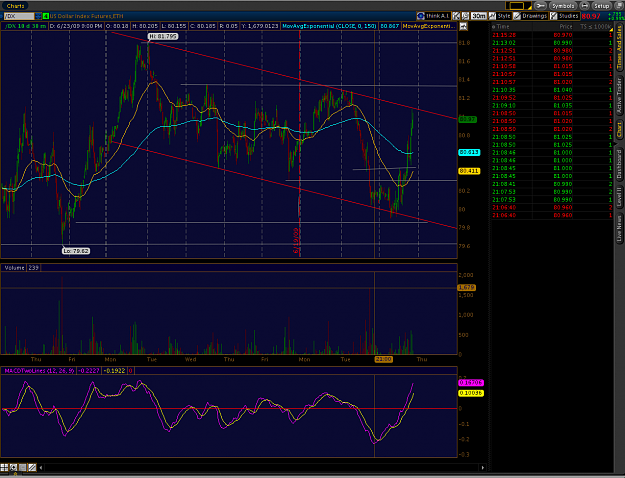The image size is (625, 478).
Task: Click the Lo: 79.62 low marker label
Action: coord(76,251)
